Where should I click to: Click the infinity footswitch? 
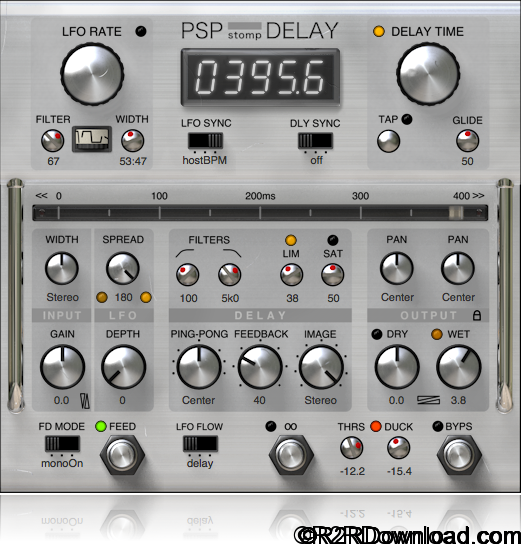click(291, 455)
